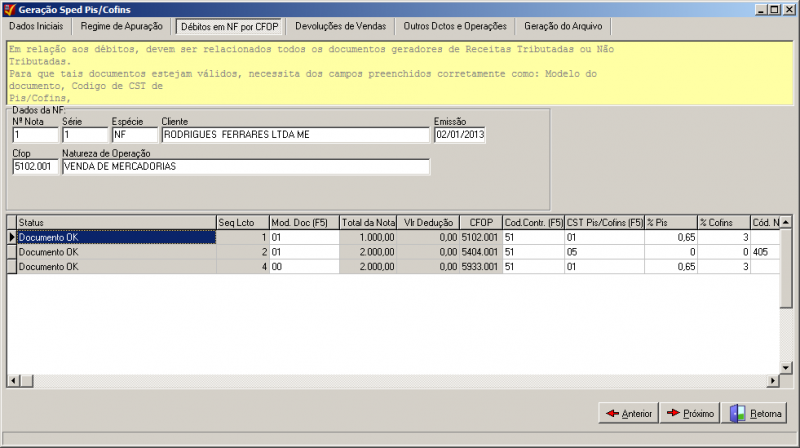800x448 pixels.
Task: Click Natureza de Operação field
Action: click(x=246, y=166)
